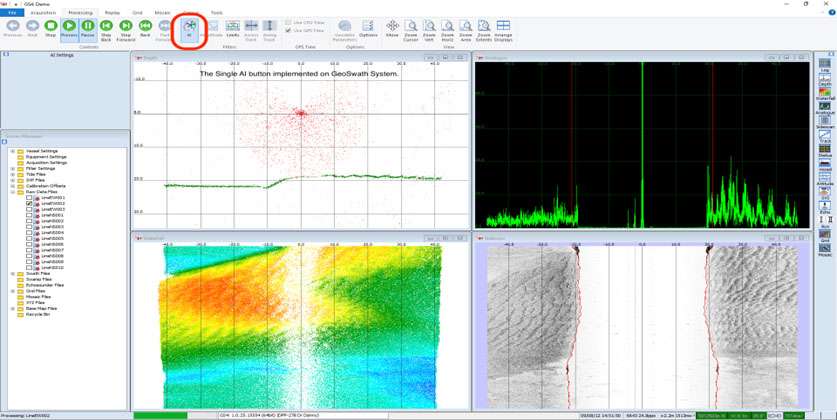Select the AI filter button
Viewport: 837px width, 420px height.
click(189, 29)
